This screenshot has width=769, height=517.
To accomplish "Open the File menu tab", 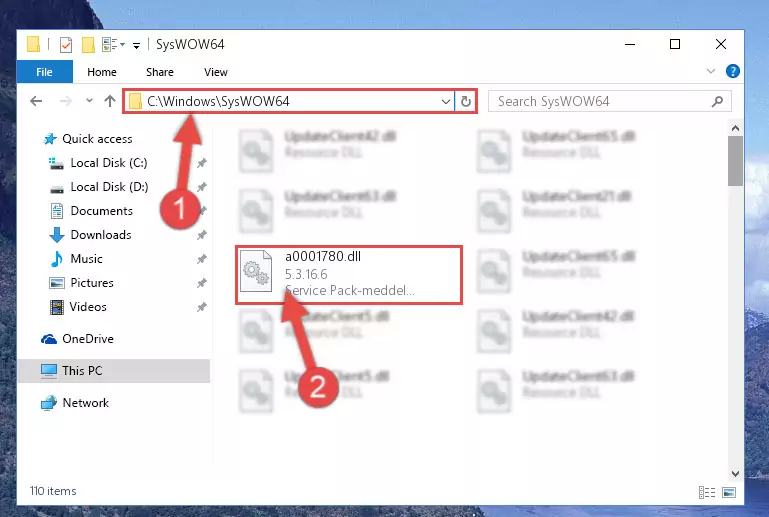I will [x=45, y=72].
